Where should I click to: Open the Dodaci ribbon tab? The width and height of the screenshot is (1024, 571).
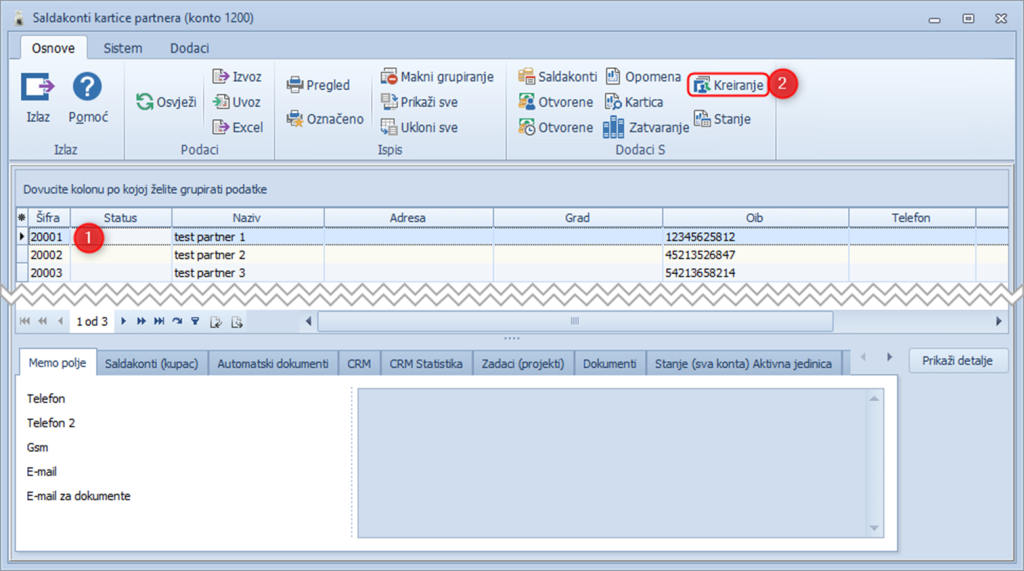[189, 48]
